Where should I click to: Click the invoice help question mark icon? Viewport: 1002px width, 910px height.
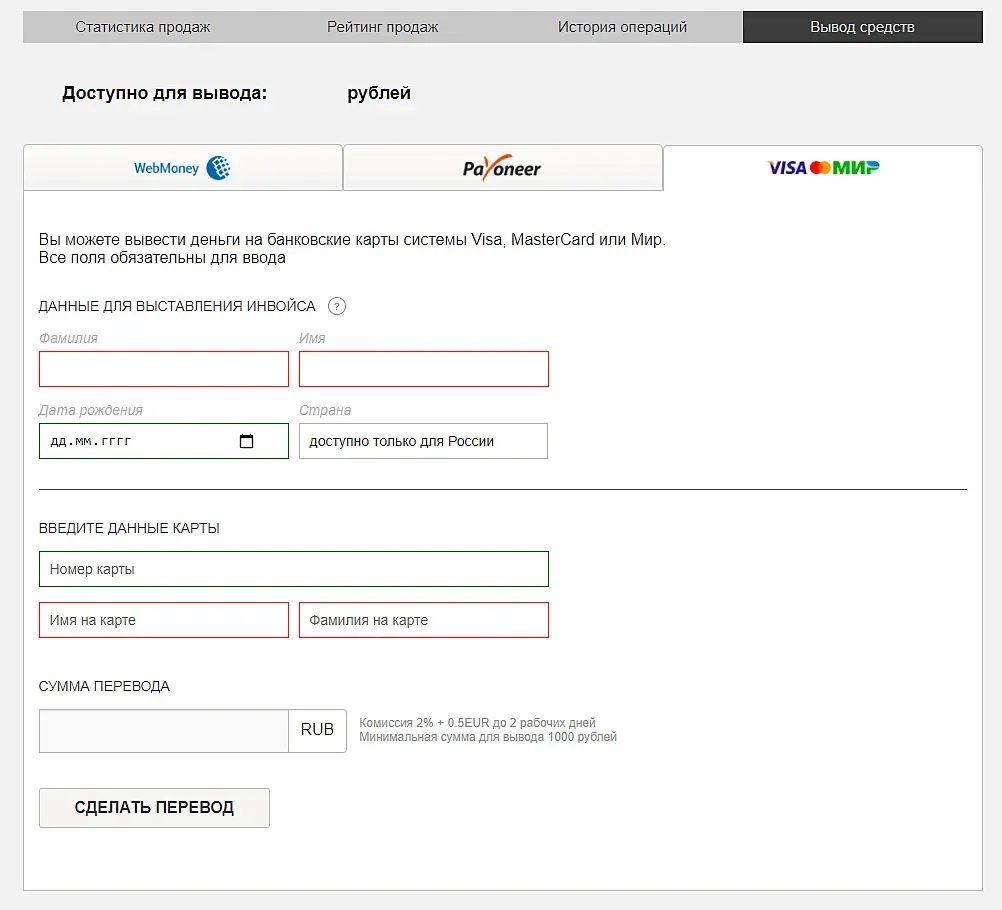[x=337, y=306]
